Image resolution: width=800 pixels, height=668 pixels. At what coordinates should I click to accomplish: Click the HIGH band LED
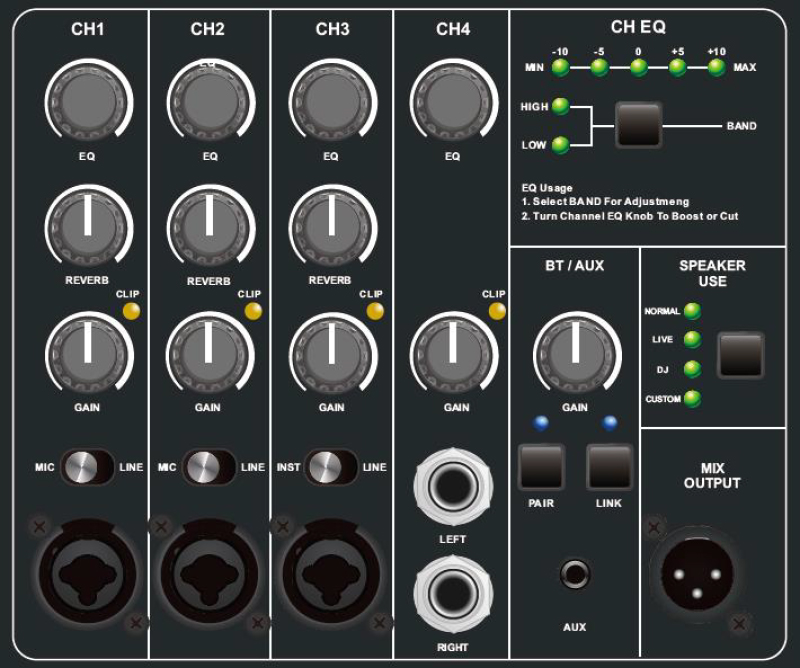tap(560, 106)
